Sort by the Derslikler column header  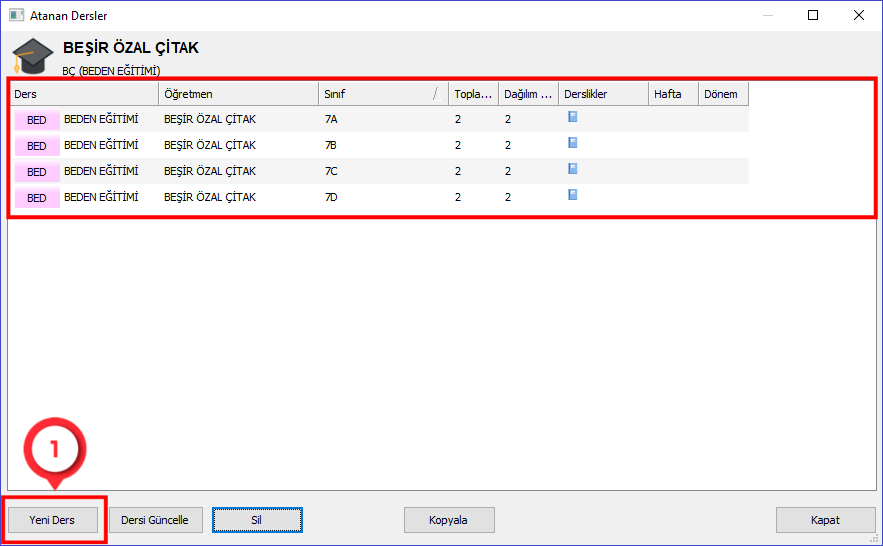[603, 94]
